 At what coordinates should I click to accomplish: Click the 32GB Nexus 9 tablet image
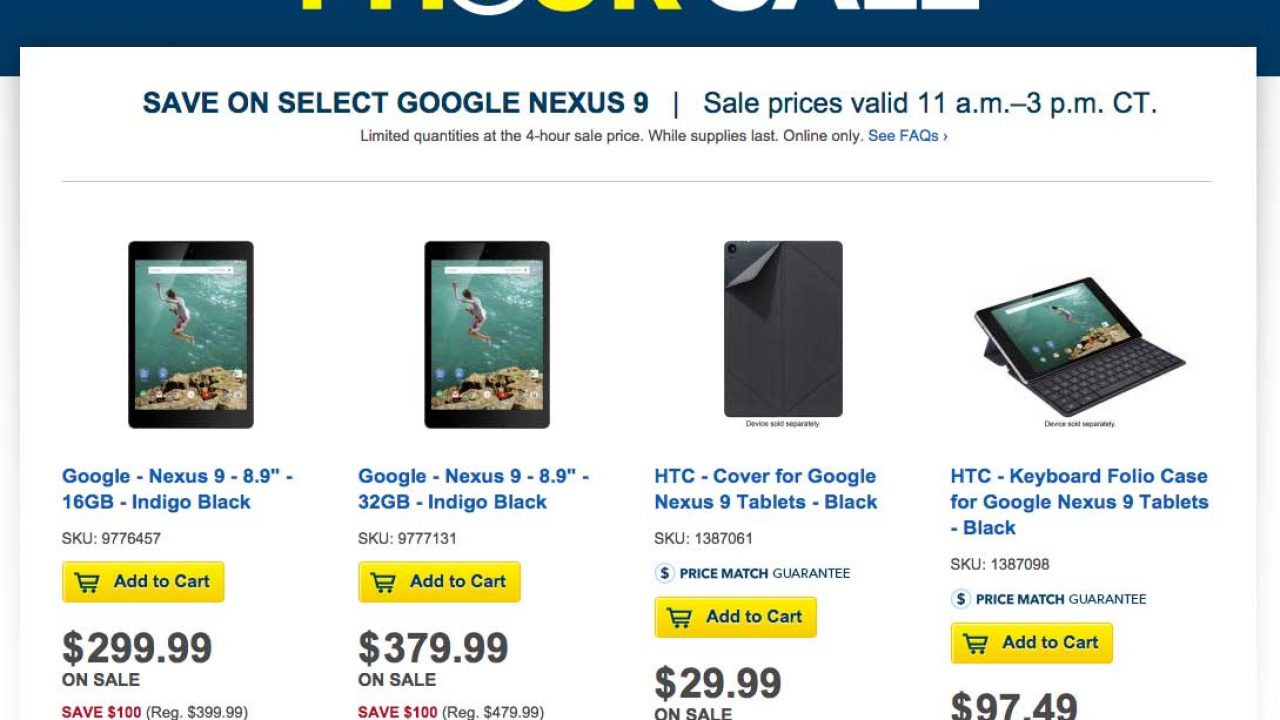pos(487,334)
